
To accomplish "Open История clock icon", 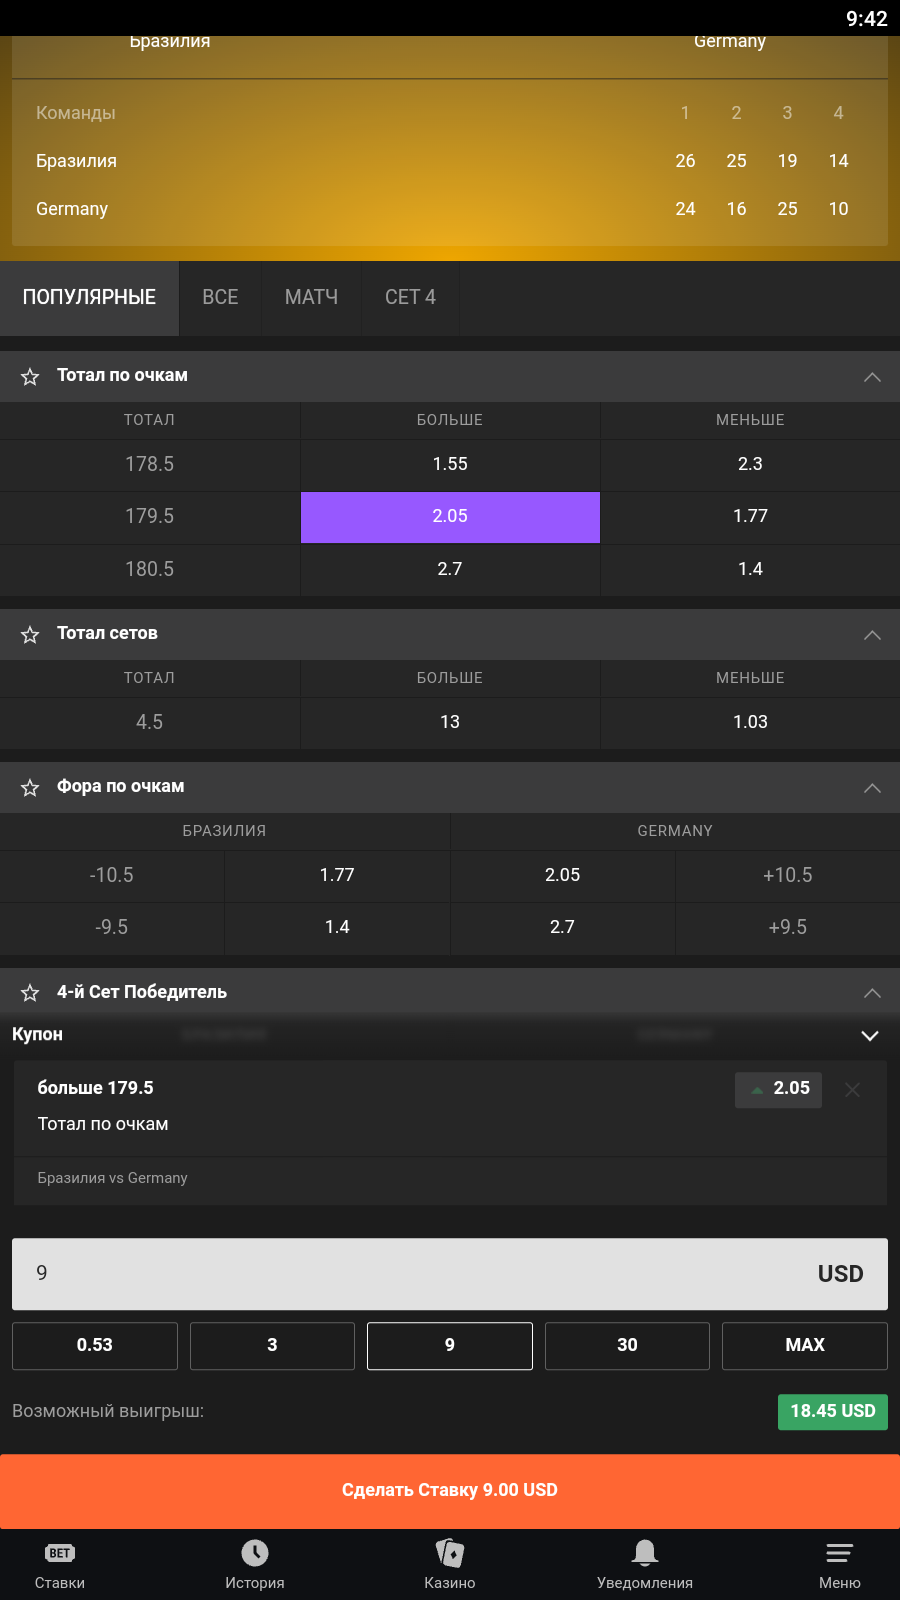I will pyautogui.click(x=255, y=1553).
